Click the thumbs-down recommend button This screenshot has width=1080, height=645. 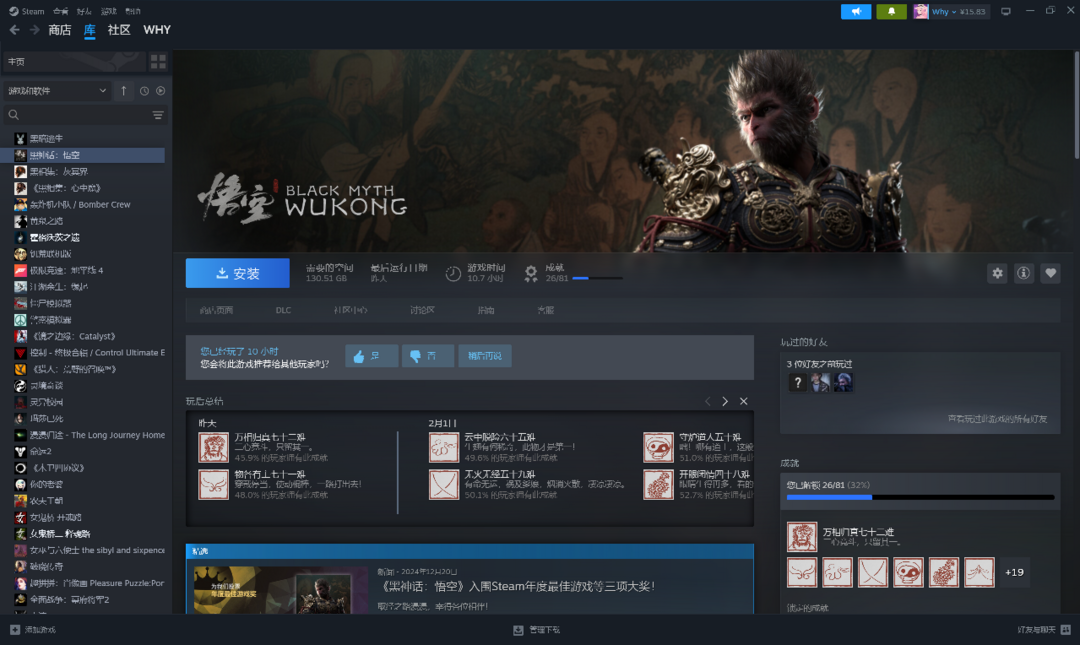tap(428, 356)
